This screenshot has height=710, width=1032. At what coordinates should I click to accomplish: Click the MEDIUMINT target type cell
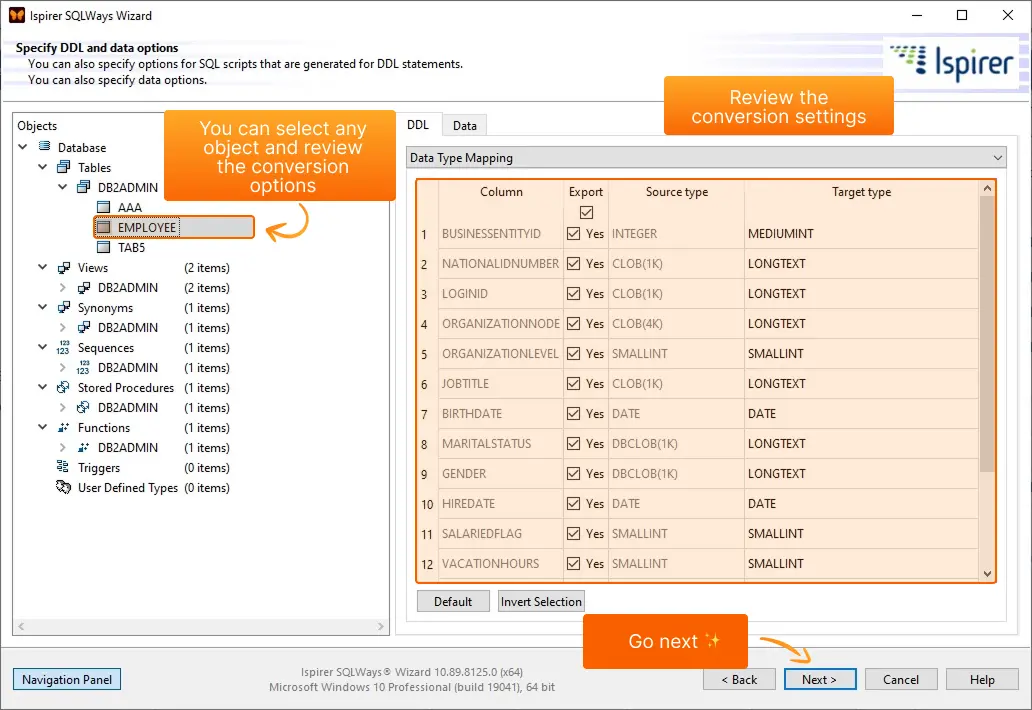click(x=861, y=234)
